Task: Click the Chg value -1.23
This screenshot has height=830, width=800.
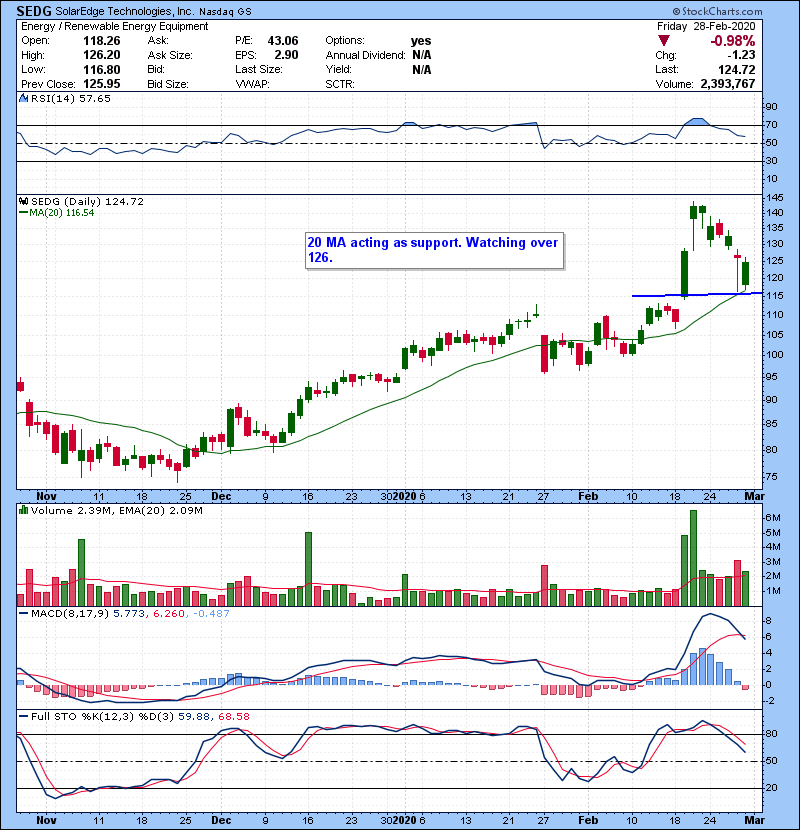Action: coord(741,55)
